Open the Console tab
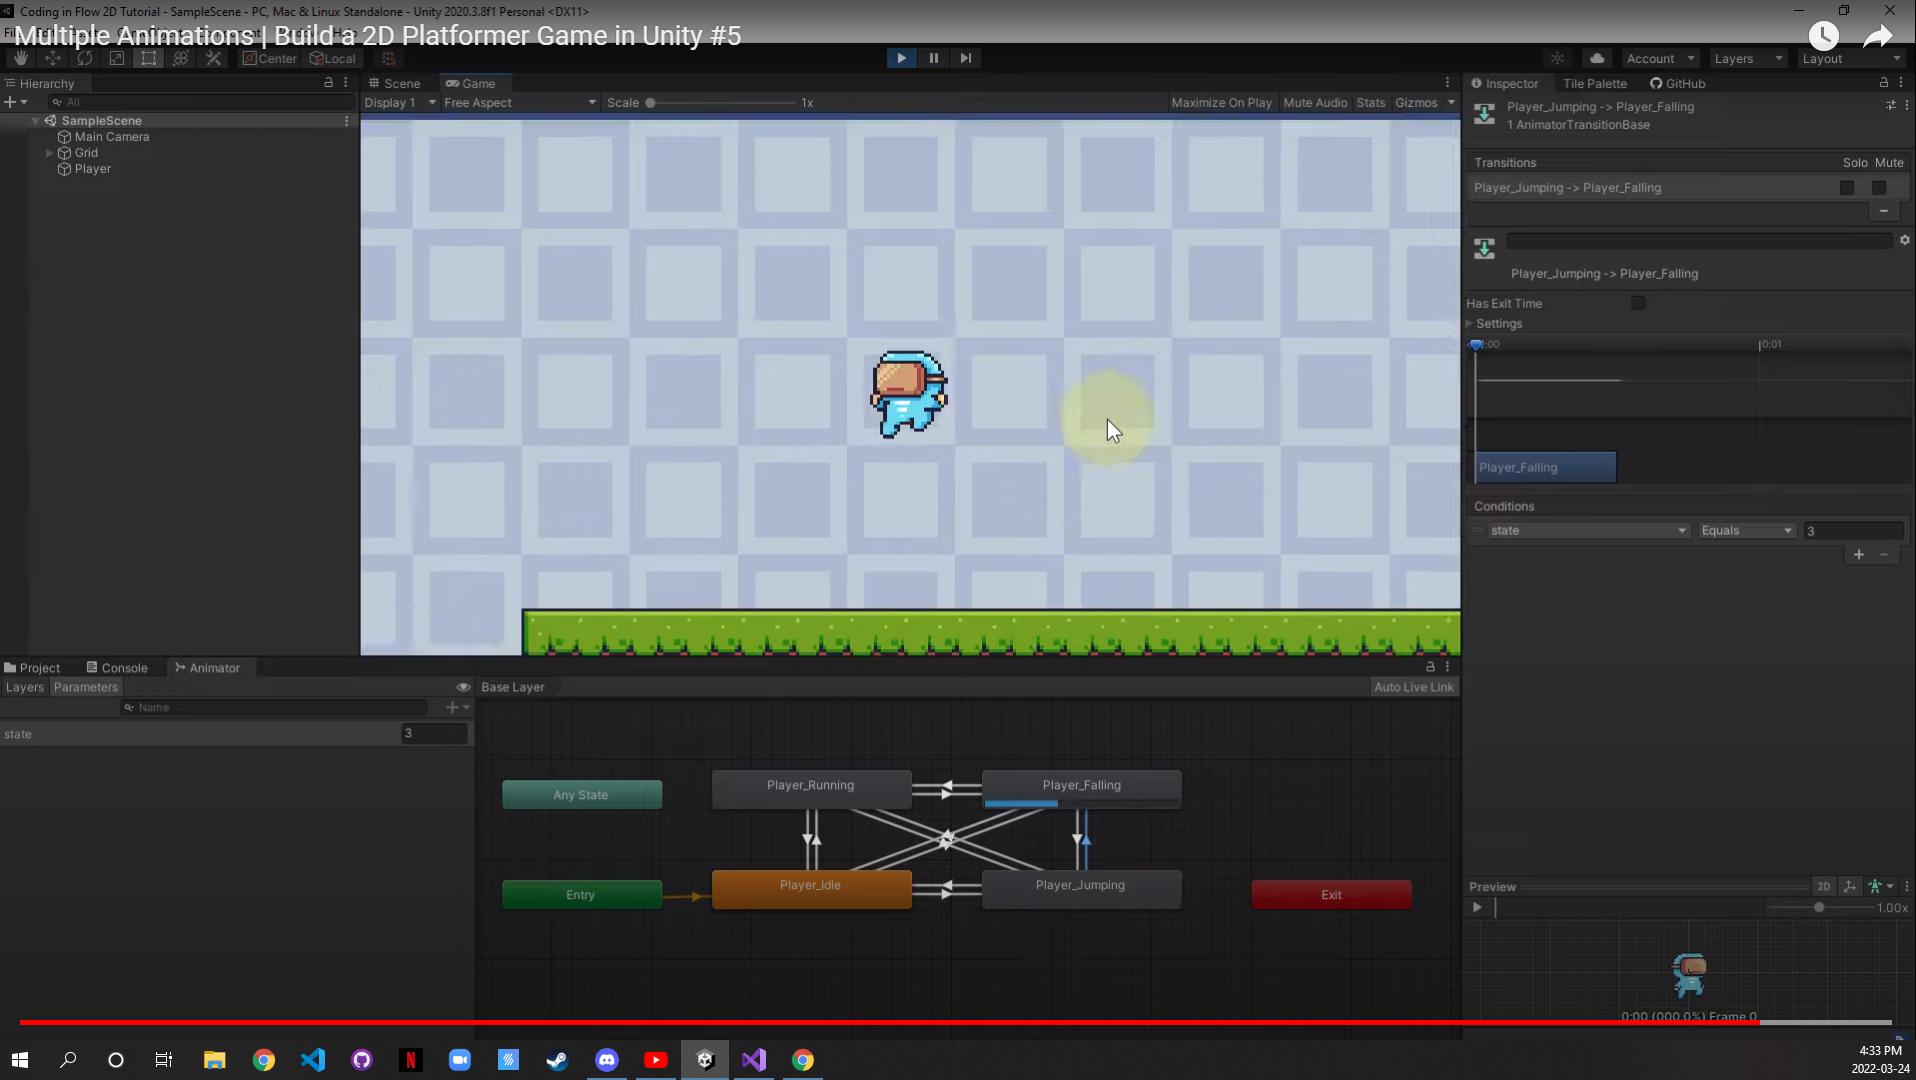The image size is (1916, 1080). 117,668
